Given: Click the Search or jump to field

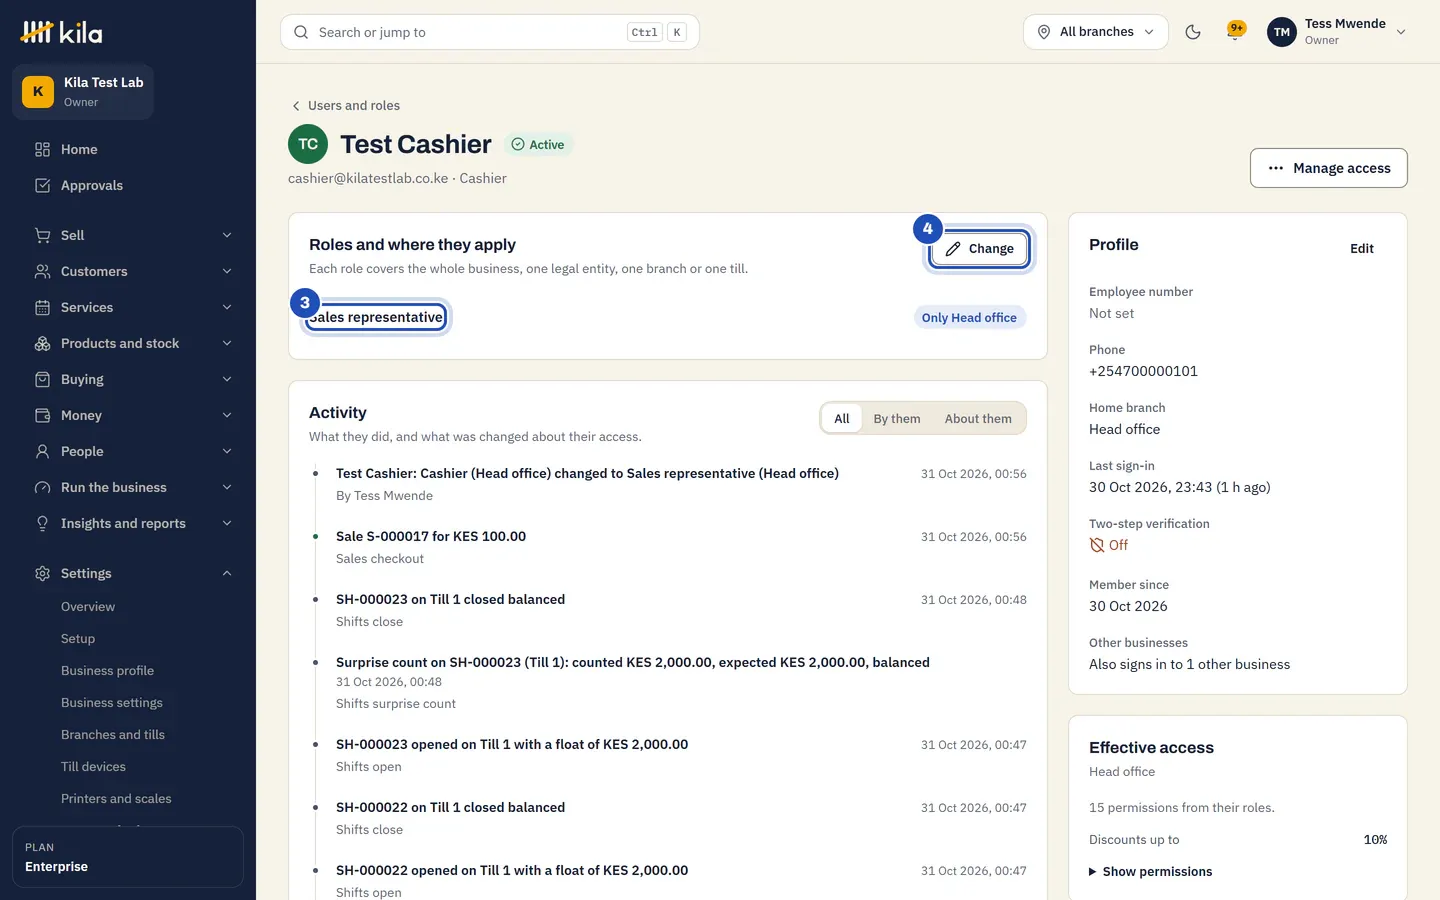Looking at the screenshot, I should click(x=490, y=32).
